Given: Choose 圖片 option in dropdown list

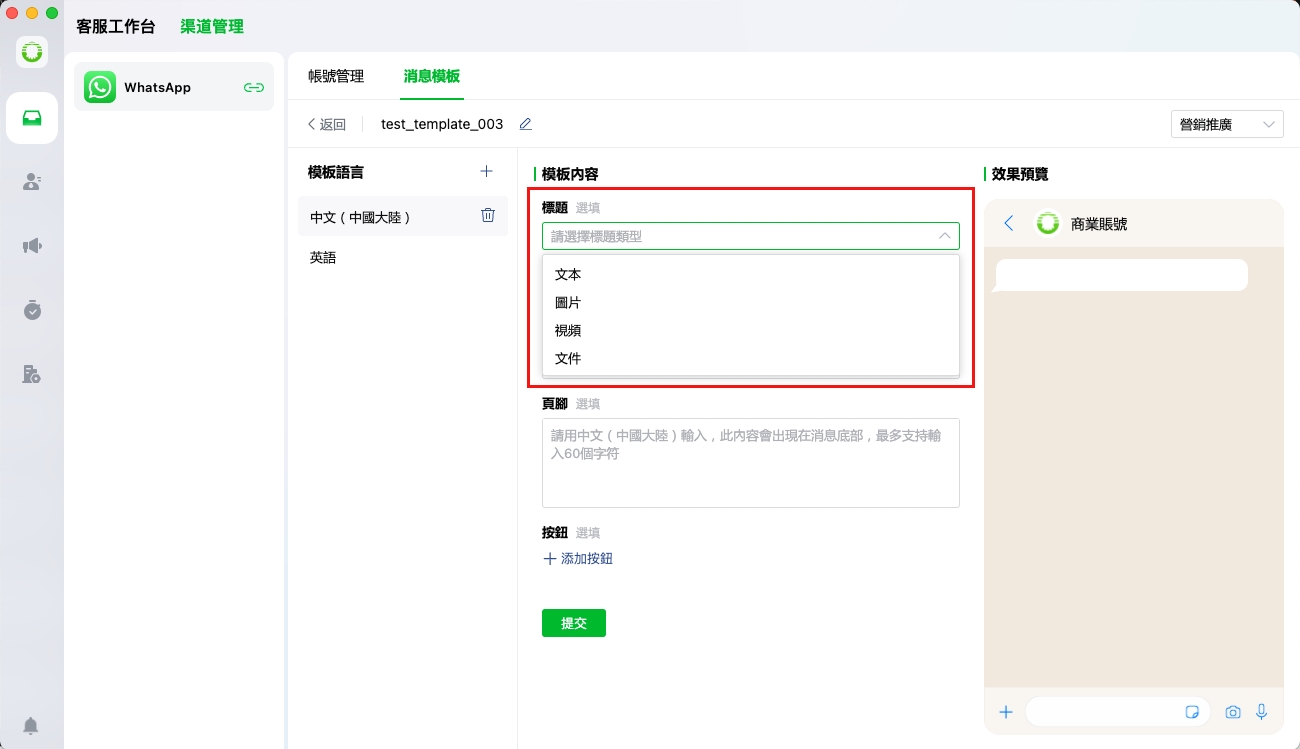Looking at the screenshot, I should click(x=568, y=302).
